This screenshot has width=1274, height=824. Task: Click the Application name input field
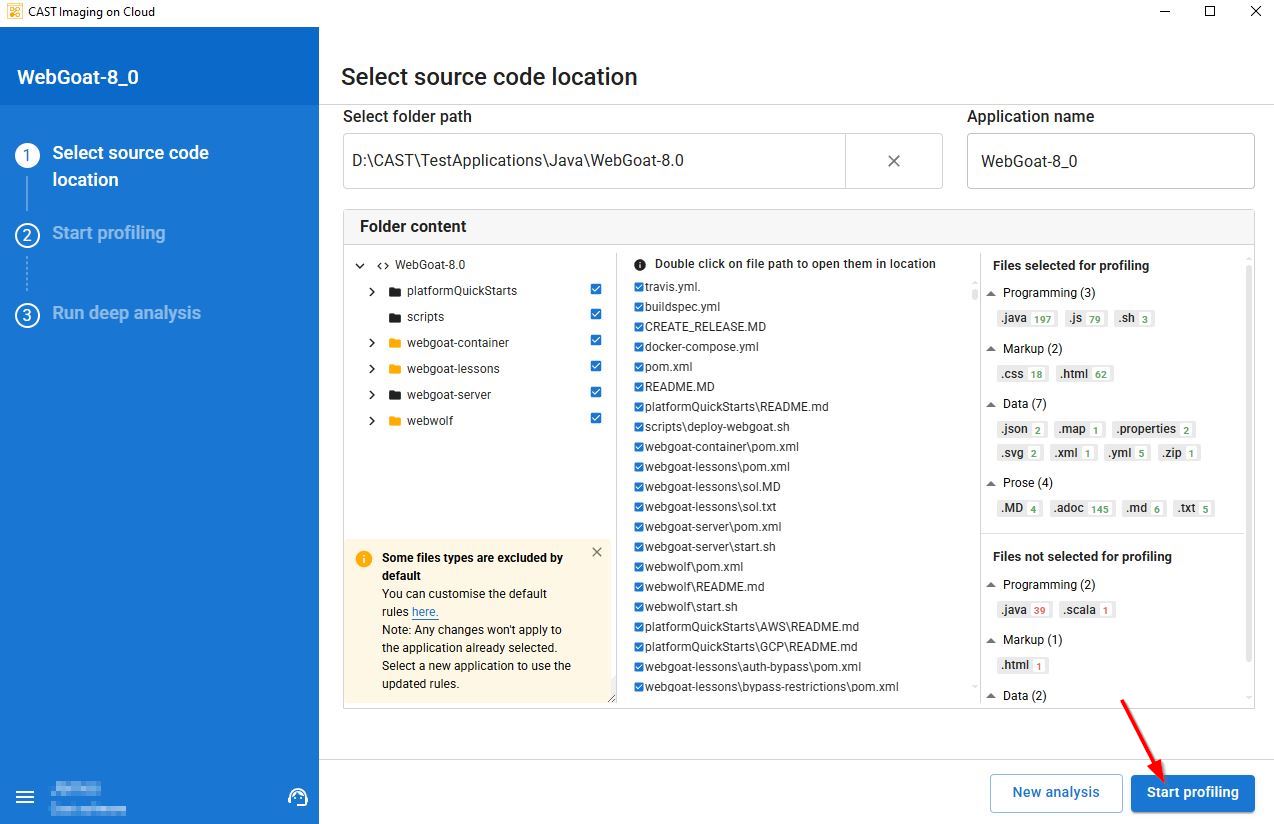[x=1110, y=161]
